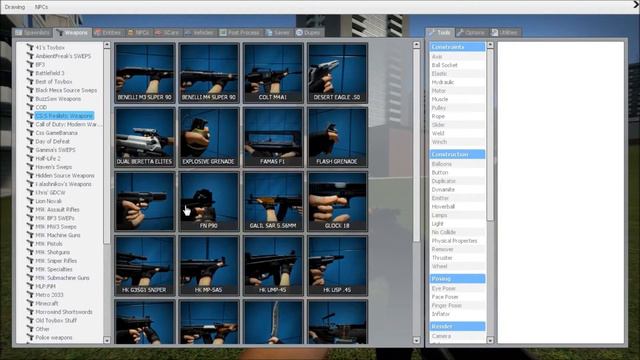Select the Galil SAR 5.56MM icon
The width and height of the screenshot is (640, 360).
tap(273, 202)
